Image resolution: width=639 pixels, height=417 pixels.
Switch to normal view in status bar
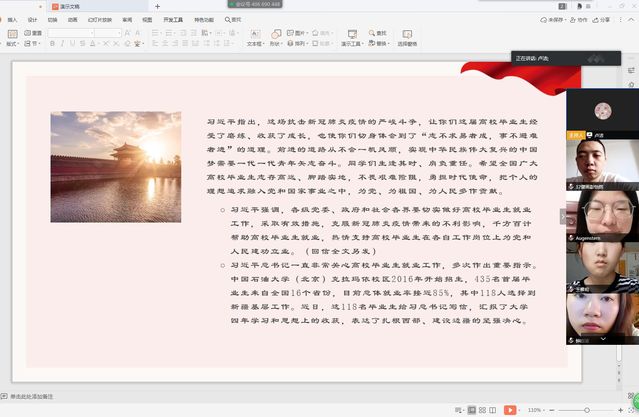(x=469, y=410)
